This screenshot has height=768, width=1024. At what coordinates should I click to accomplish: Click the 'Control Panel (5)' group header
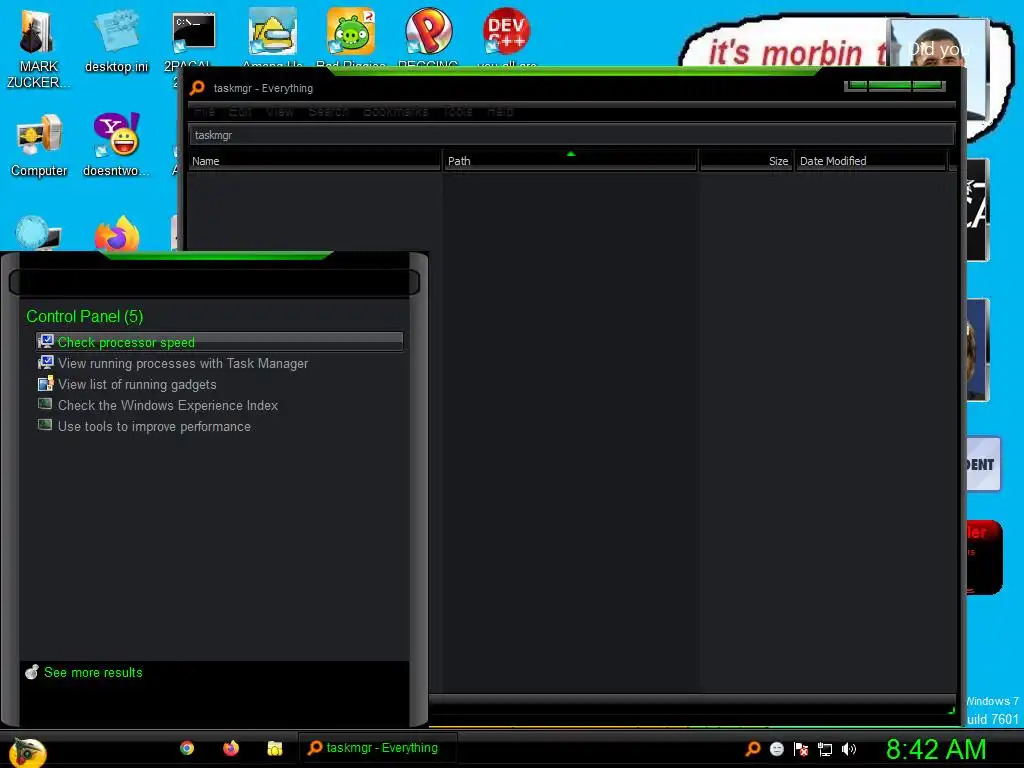[84, 316]
